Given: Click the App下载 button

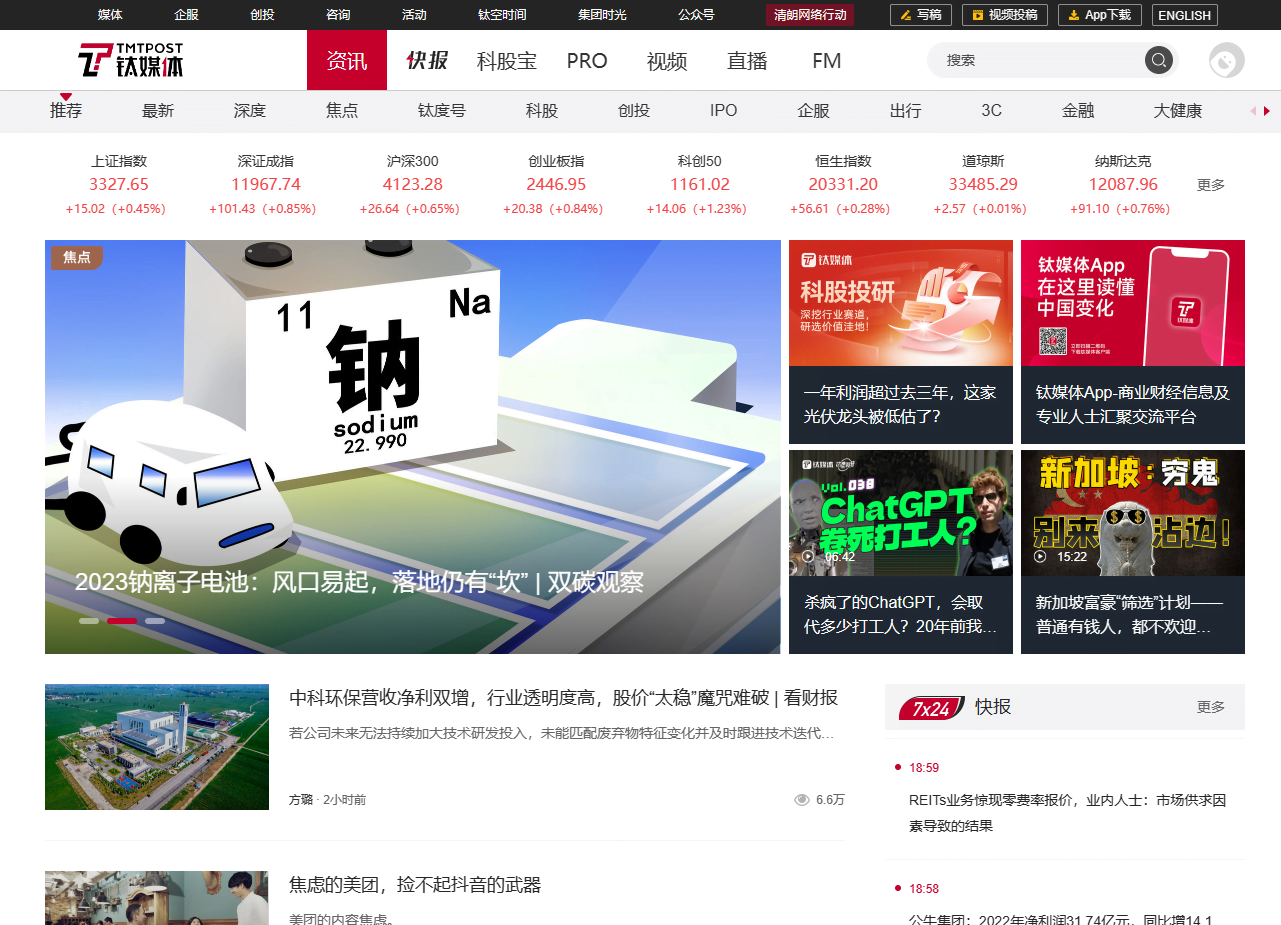Looking at the screenshot, I should coord(1099,15).
